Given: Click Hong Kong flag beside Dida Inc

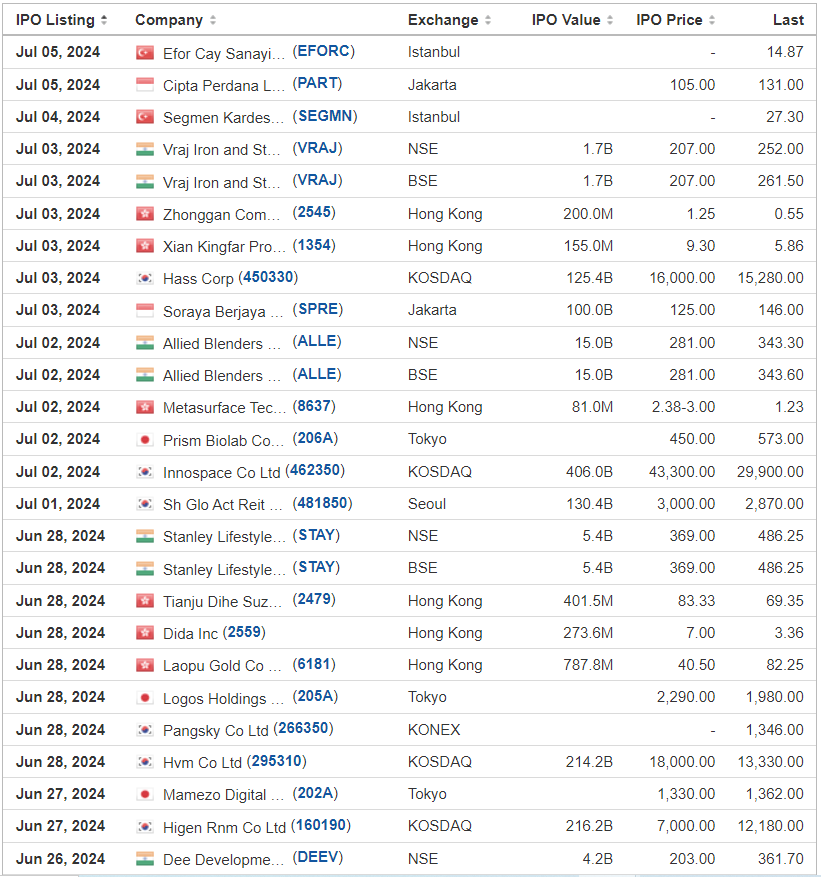Looking at the screenshot, I should pos(145,633).
